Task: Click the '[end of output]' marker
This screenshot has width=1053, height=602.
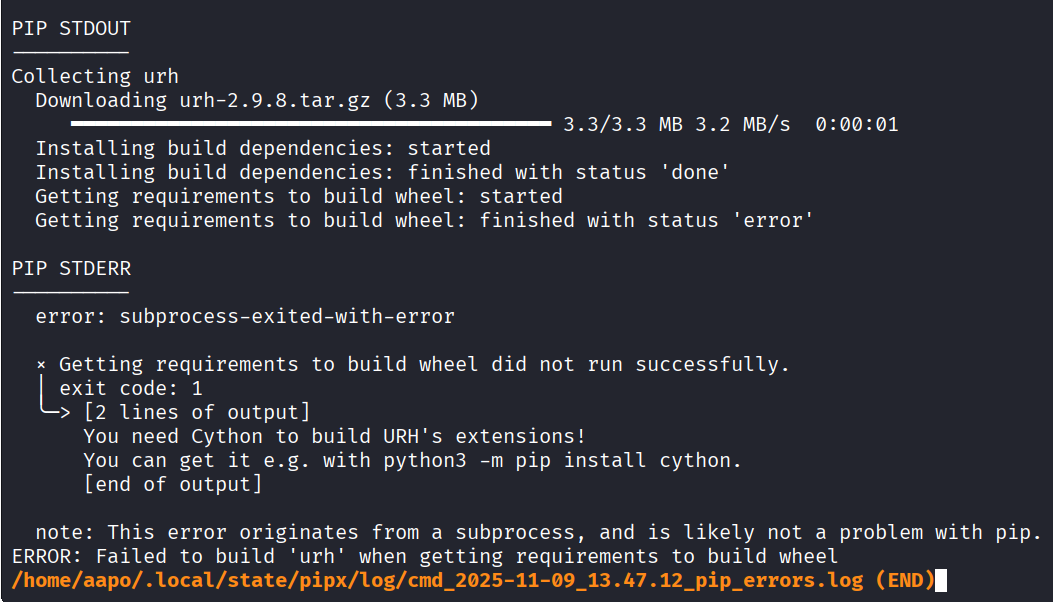Action: [172, 484]
